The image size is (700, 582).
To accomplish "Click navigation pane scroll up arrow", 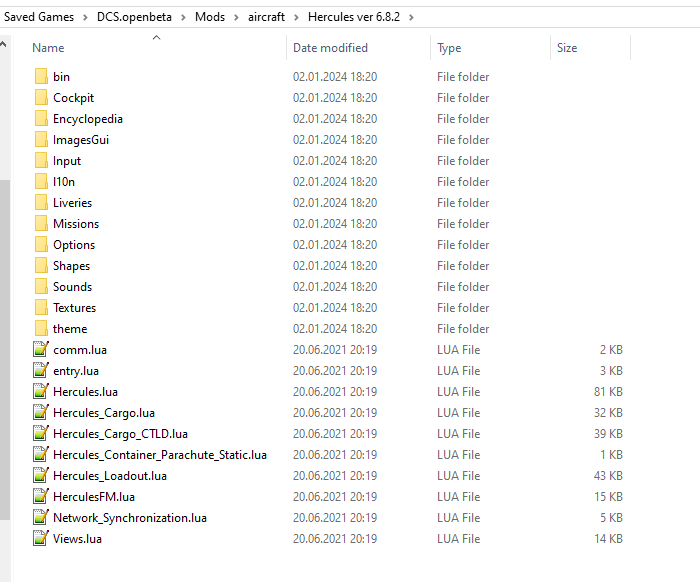I will tap(3, 44).
